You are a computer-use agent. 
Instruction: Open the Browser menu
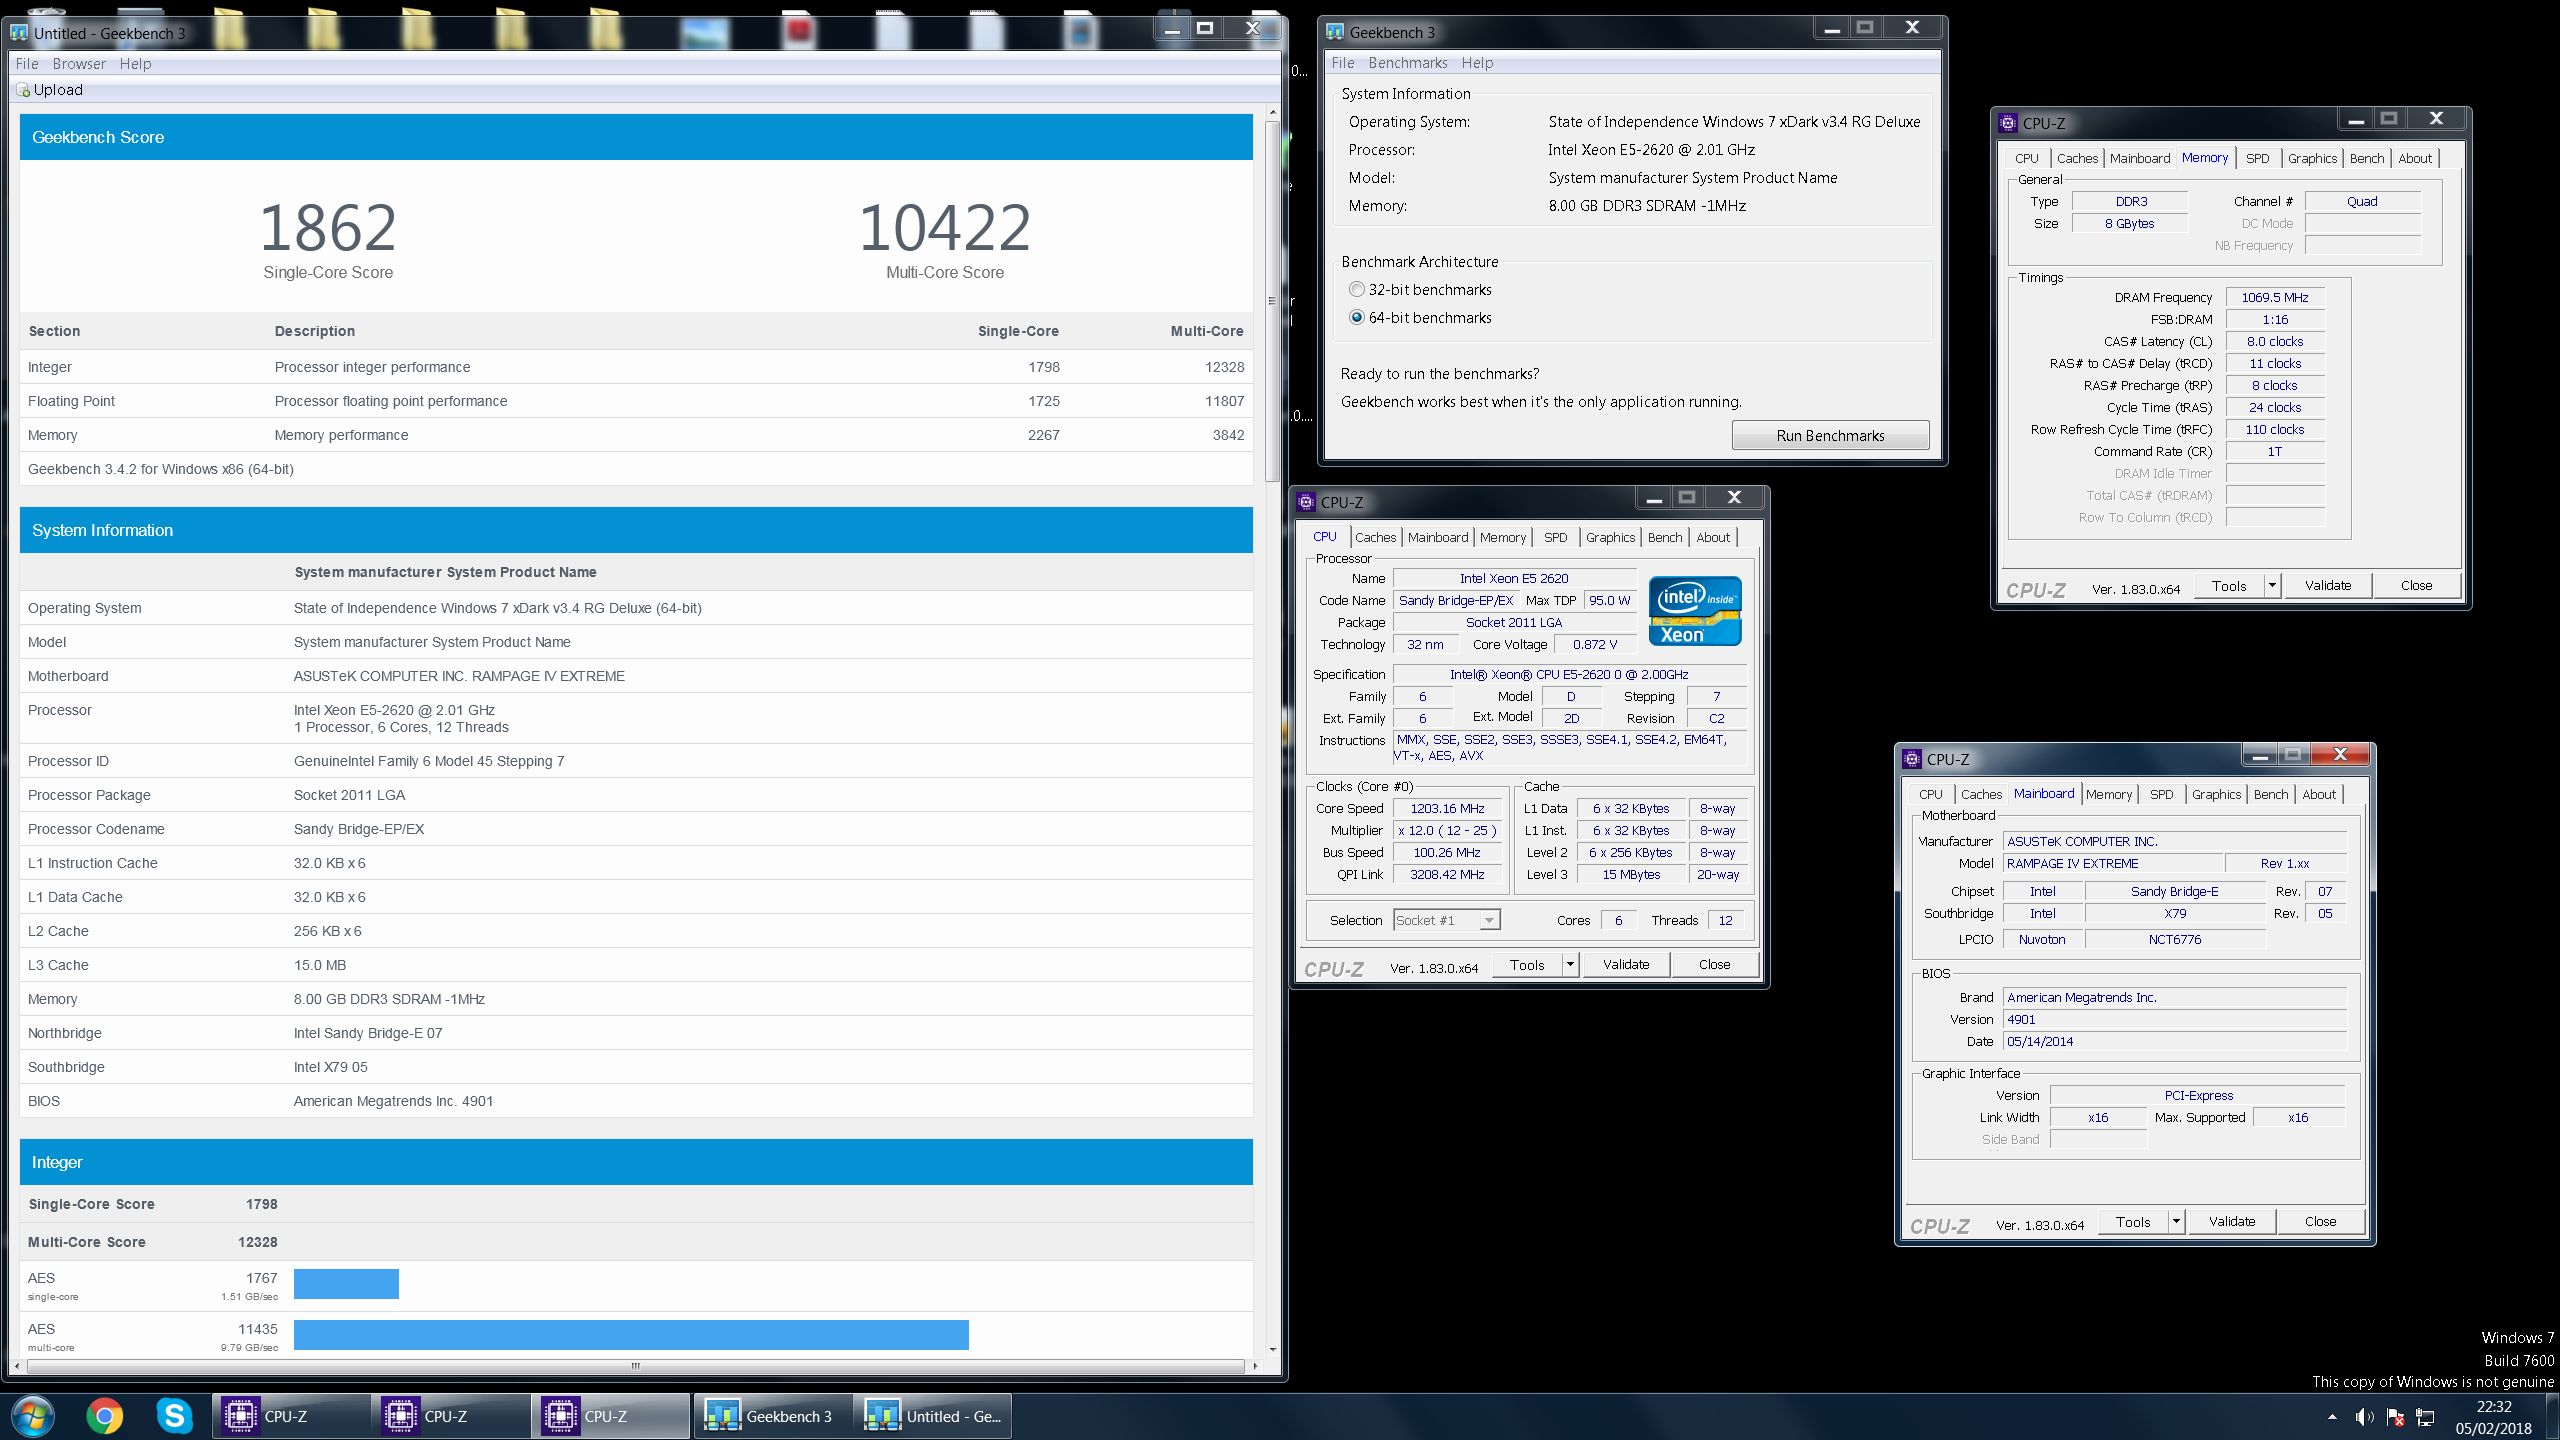point(79,64)
